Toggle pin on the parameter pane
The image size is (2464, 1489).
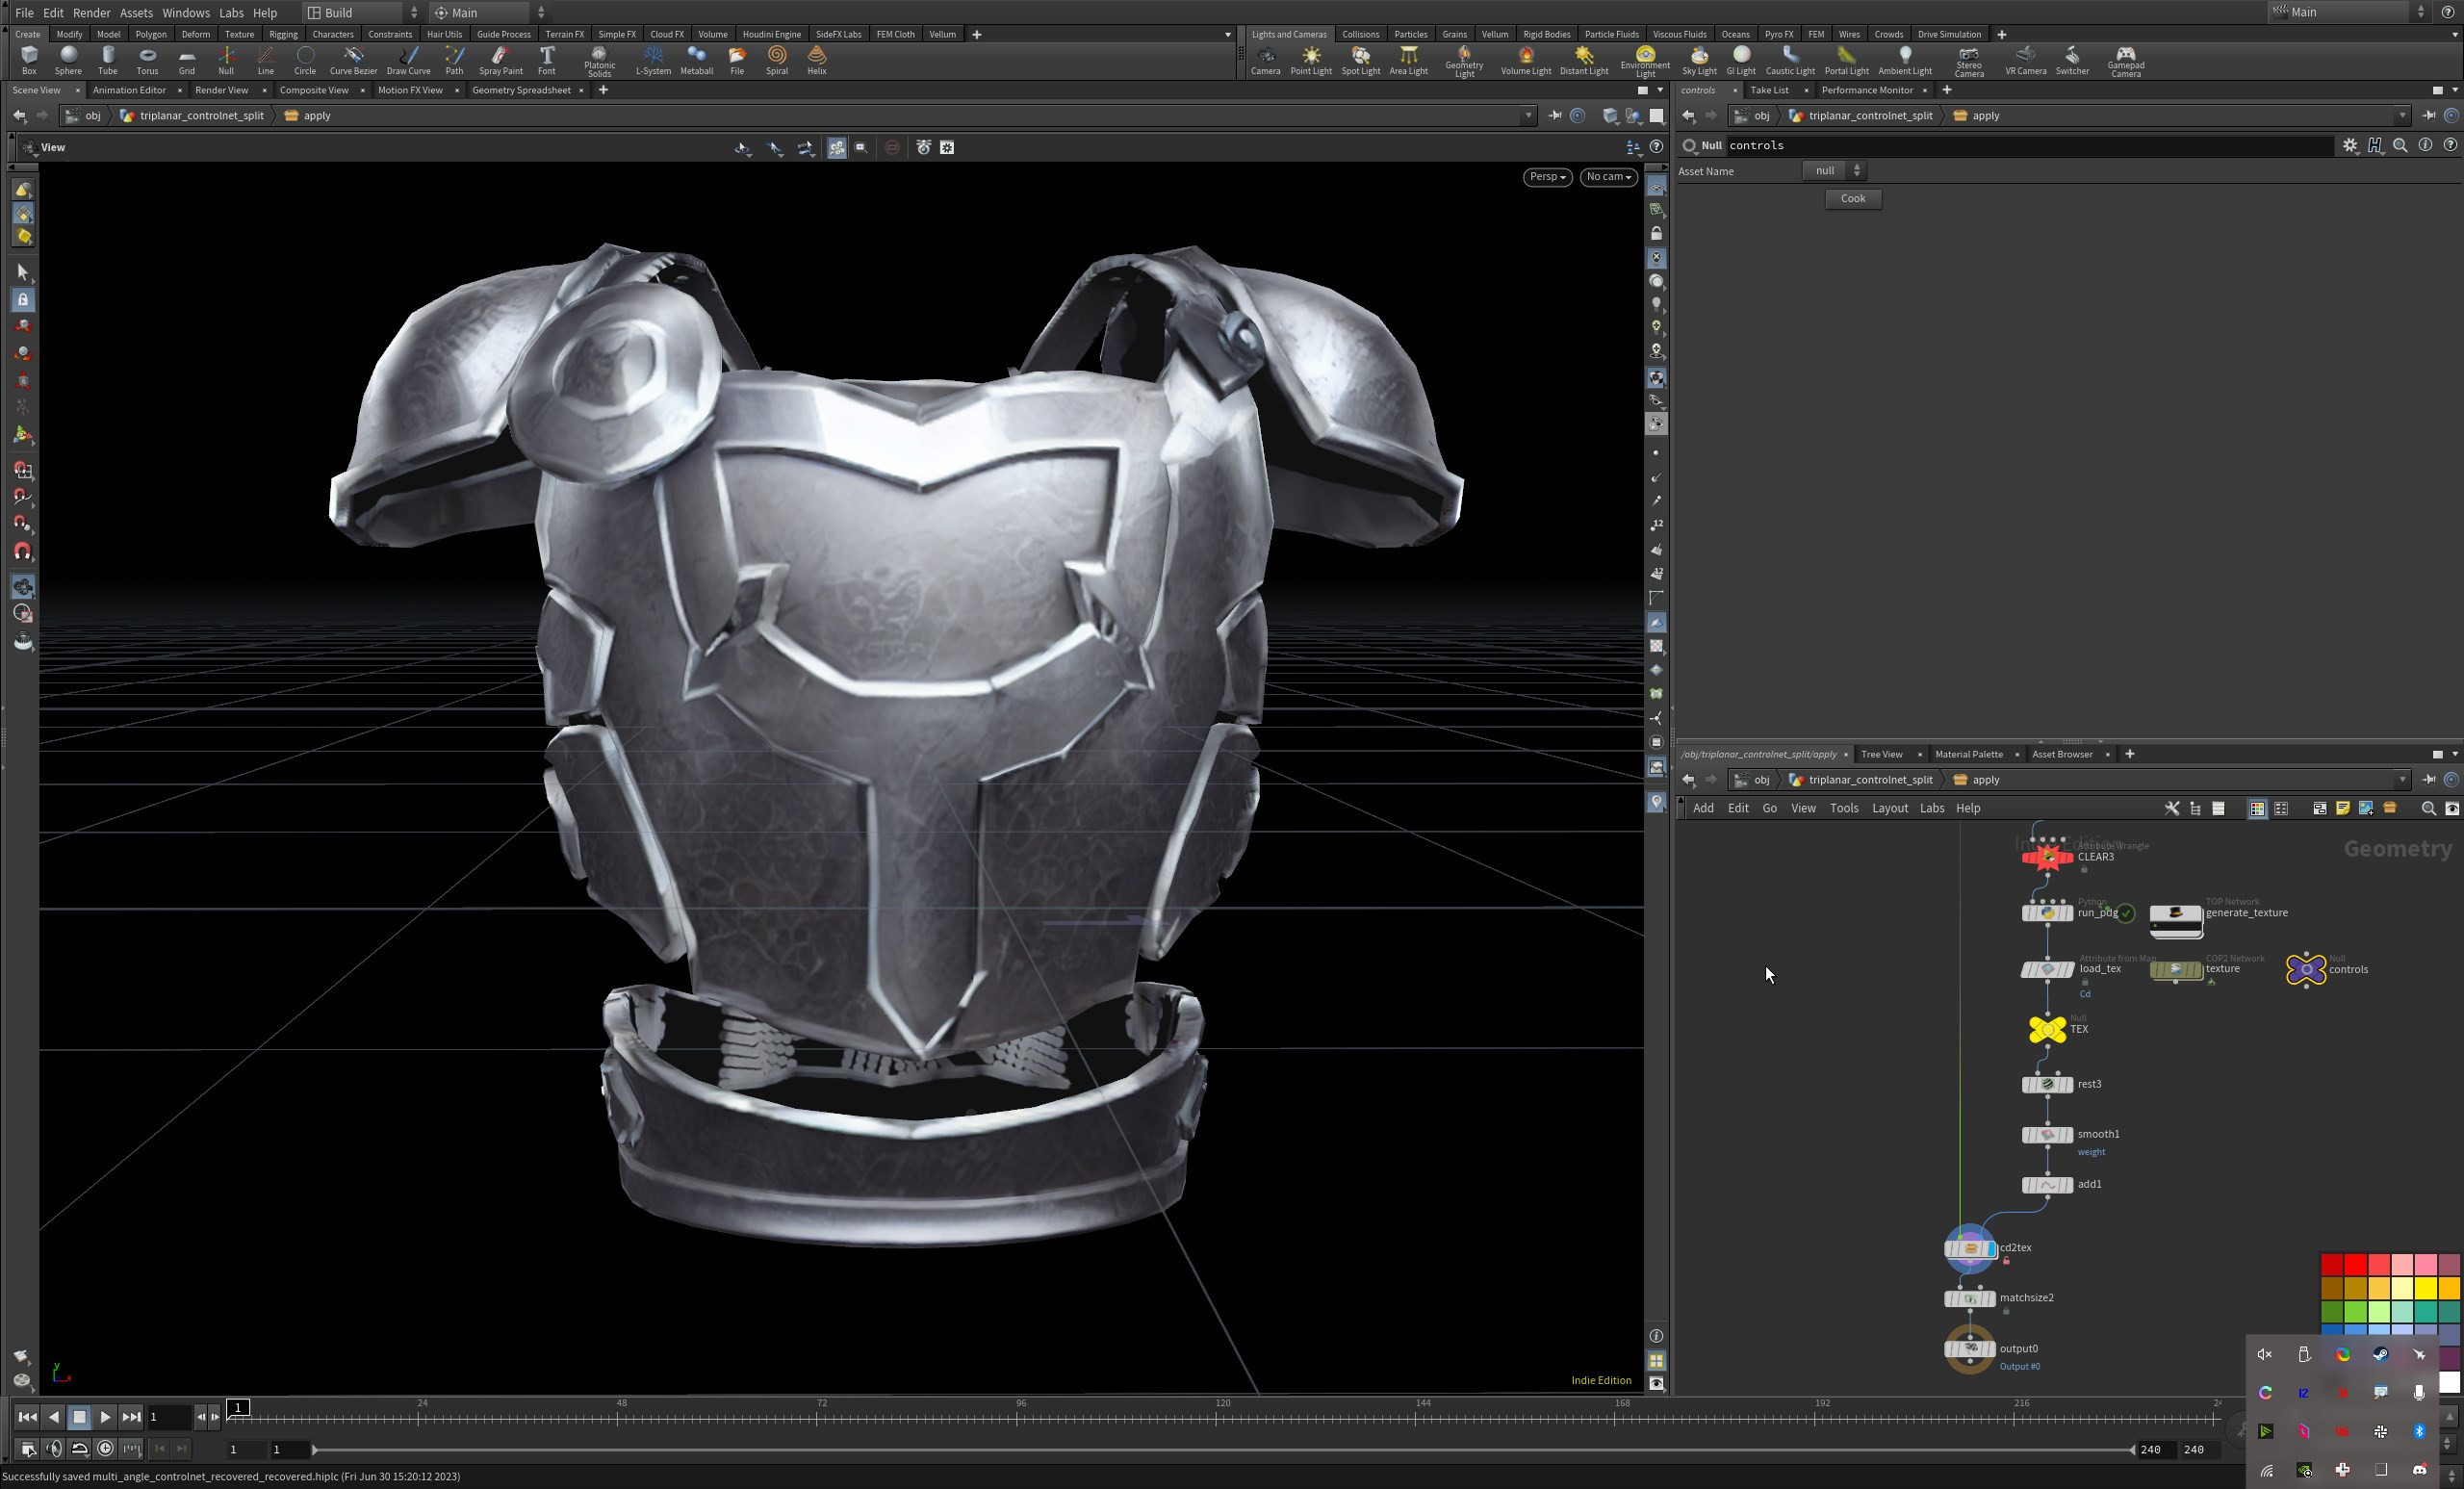2427,115
